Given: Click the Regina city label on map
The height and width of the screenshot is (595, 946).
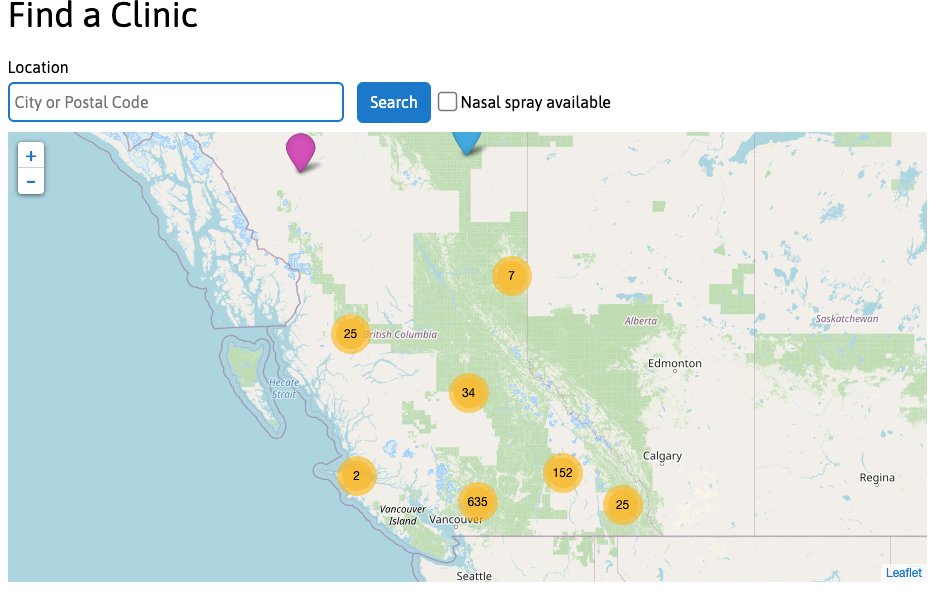Looking at the screenshot, I should 877,478.
